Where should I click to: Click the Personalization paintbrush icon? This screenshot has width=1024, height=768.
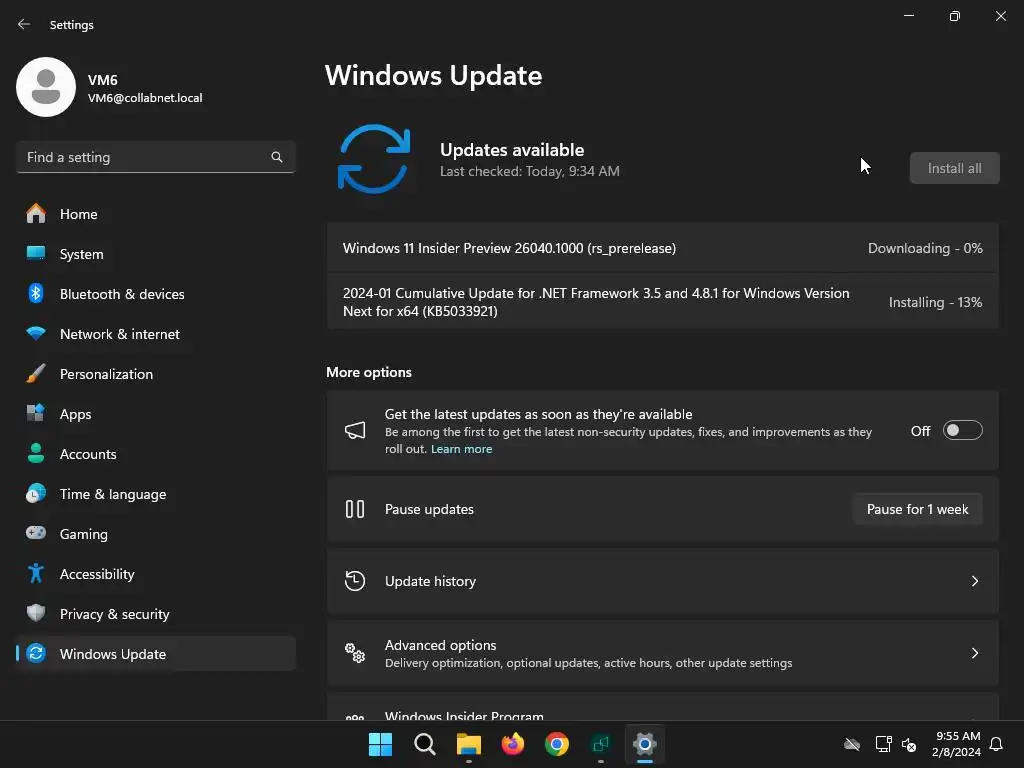tap(36, 374)
